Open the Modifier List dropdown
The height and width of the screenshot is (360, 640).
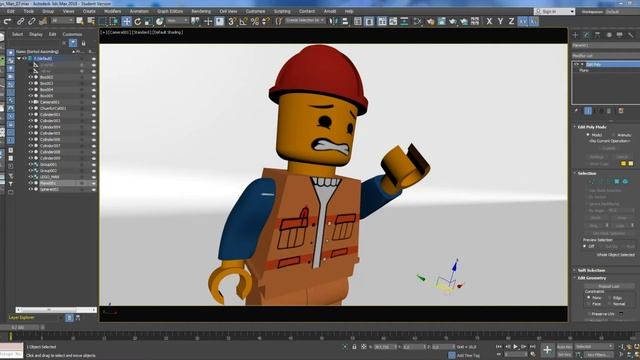tap(606, 56)
